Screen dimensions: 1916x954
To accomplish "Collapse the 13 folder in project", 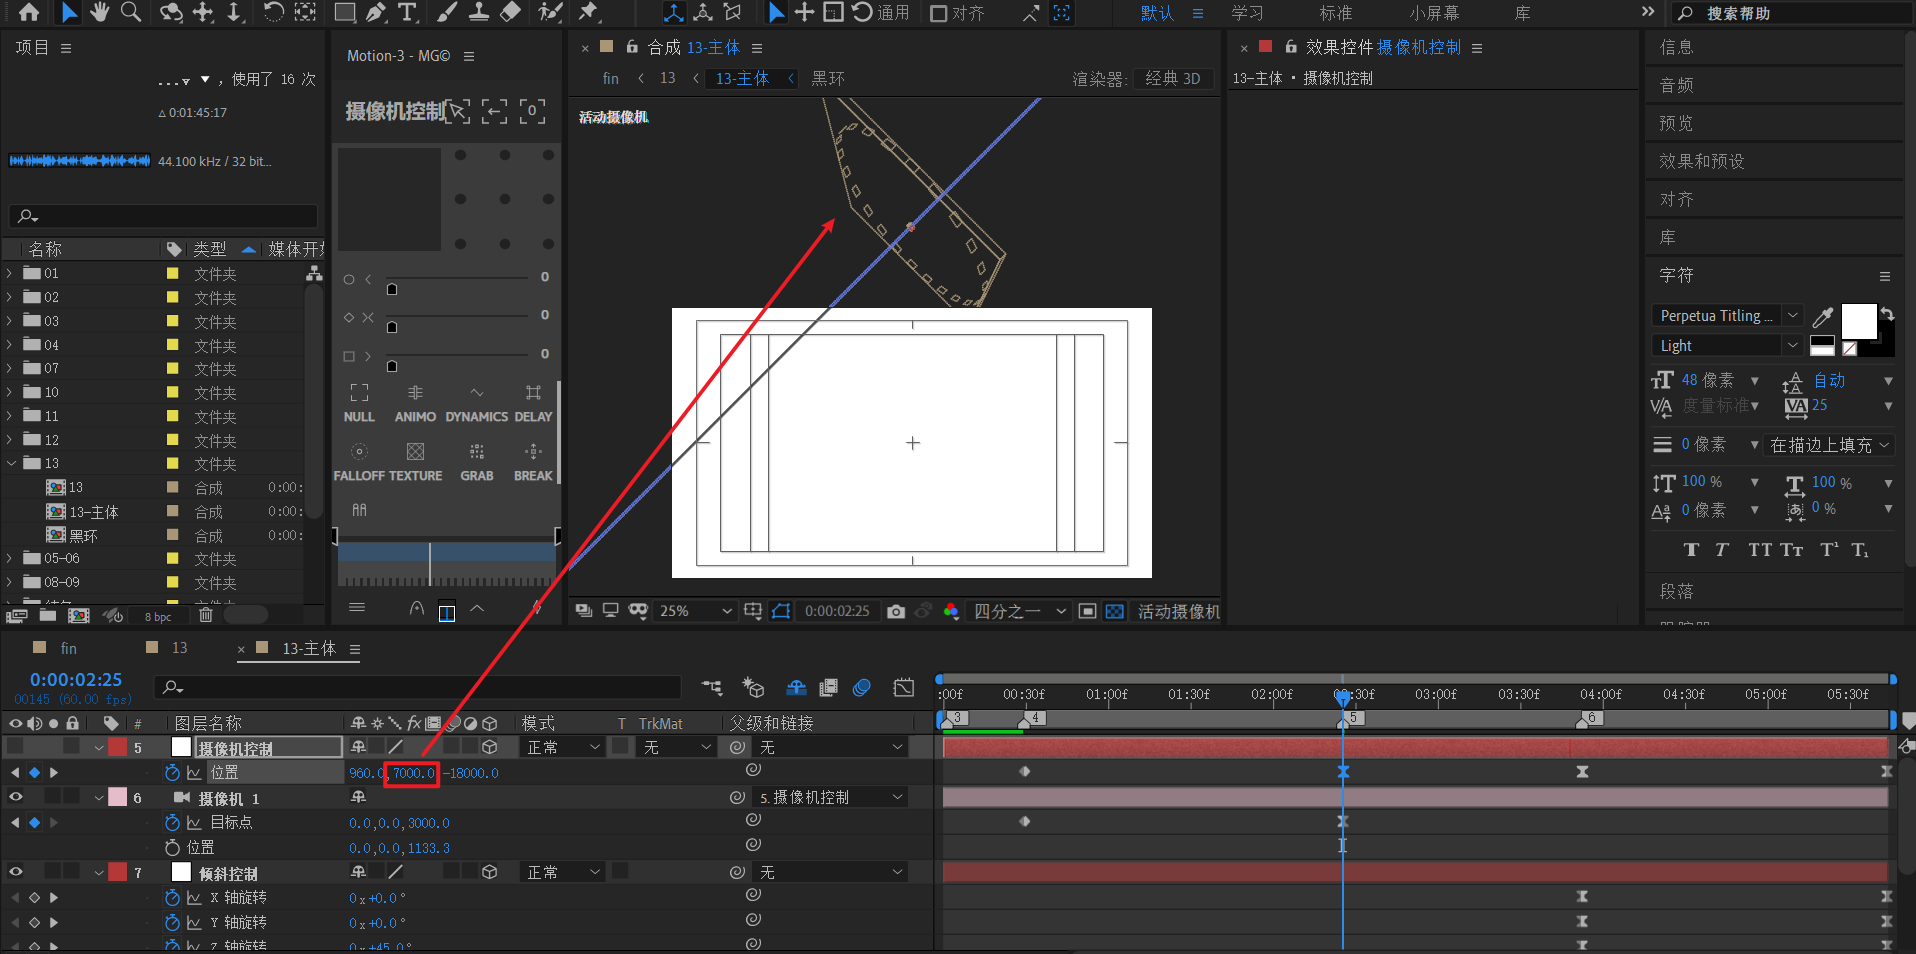I will [x=10, y=463].
